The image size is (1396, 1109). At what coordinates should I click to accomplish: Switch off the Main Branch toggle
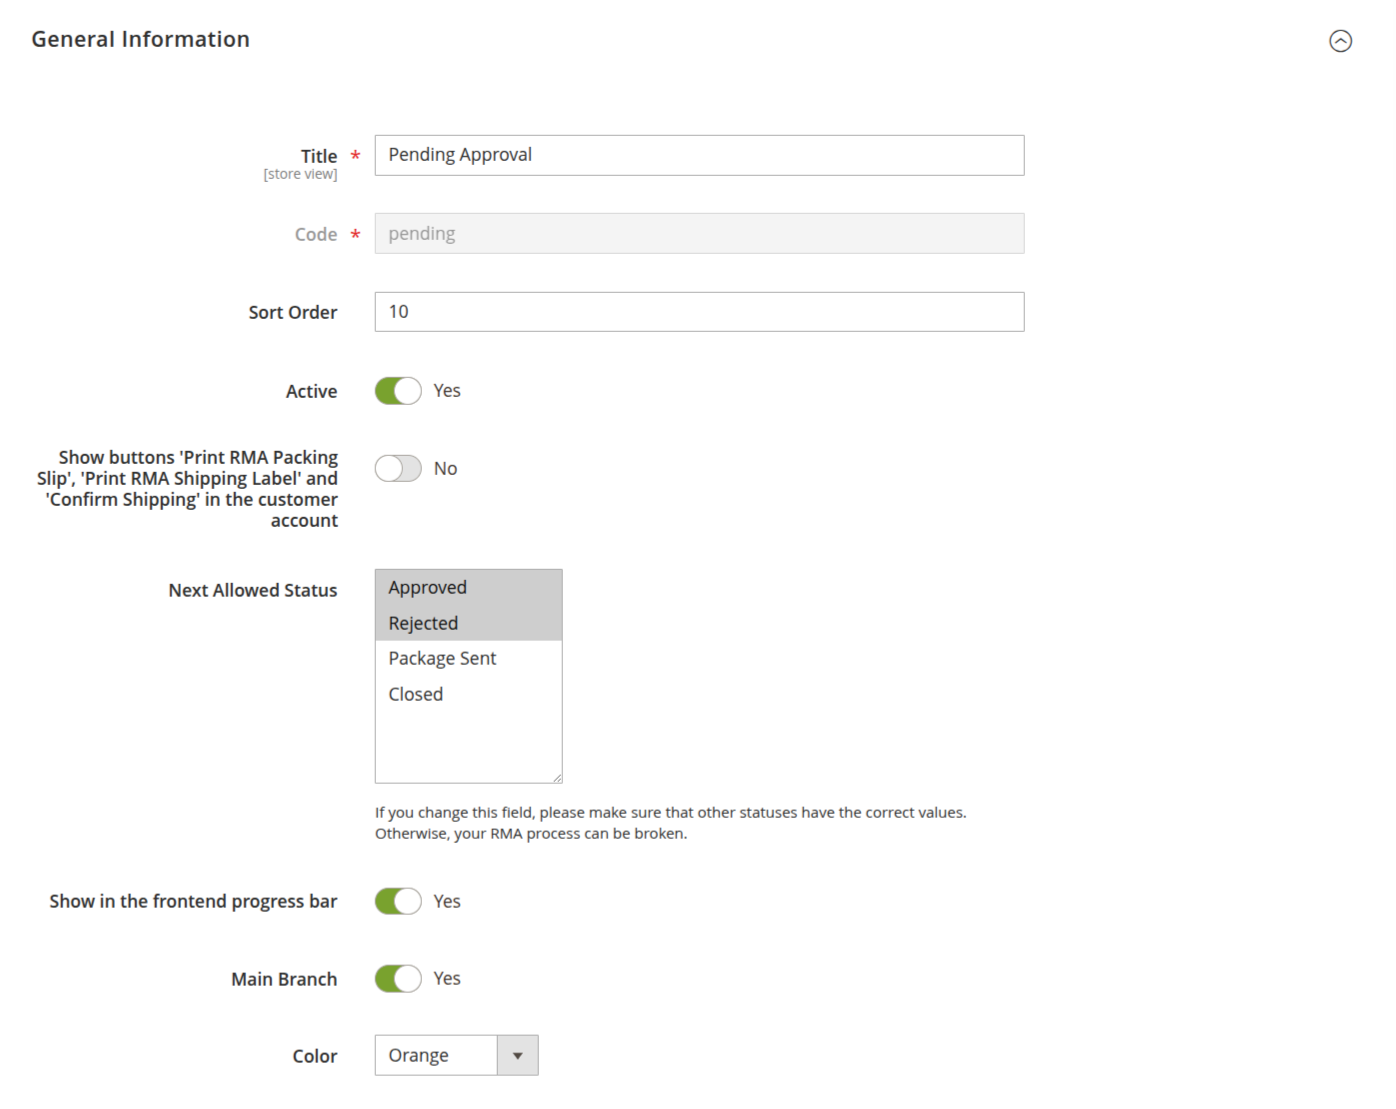(x=398, y=979)
